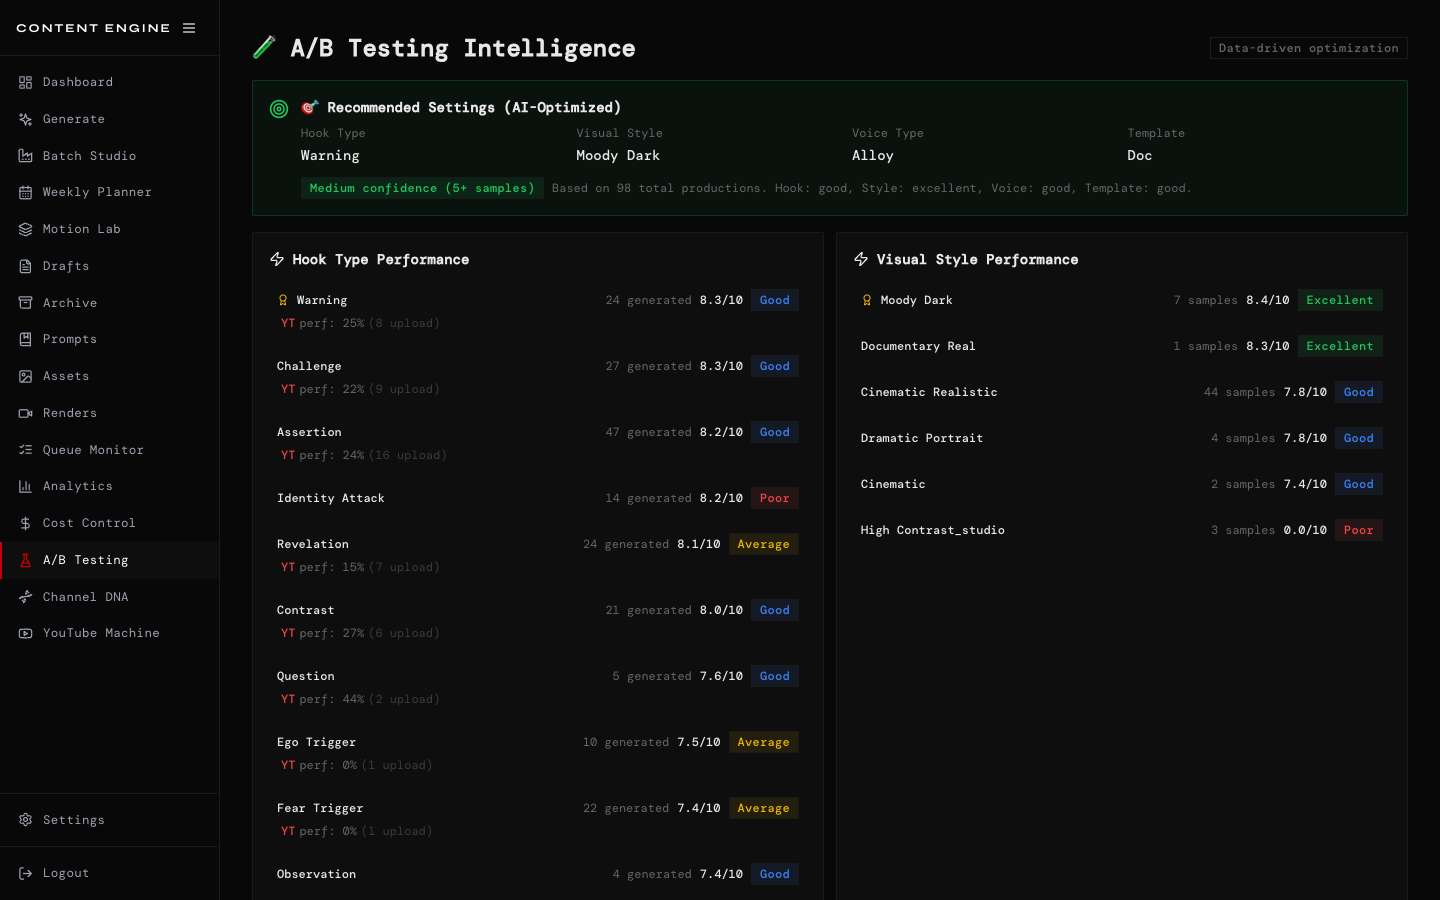Click the Weekly Planner calendar icon

pos(25,191)
